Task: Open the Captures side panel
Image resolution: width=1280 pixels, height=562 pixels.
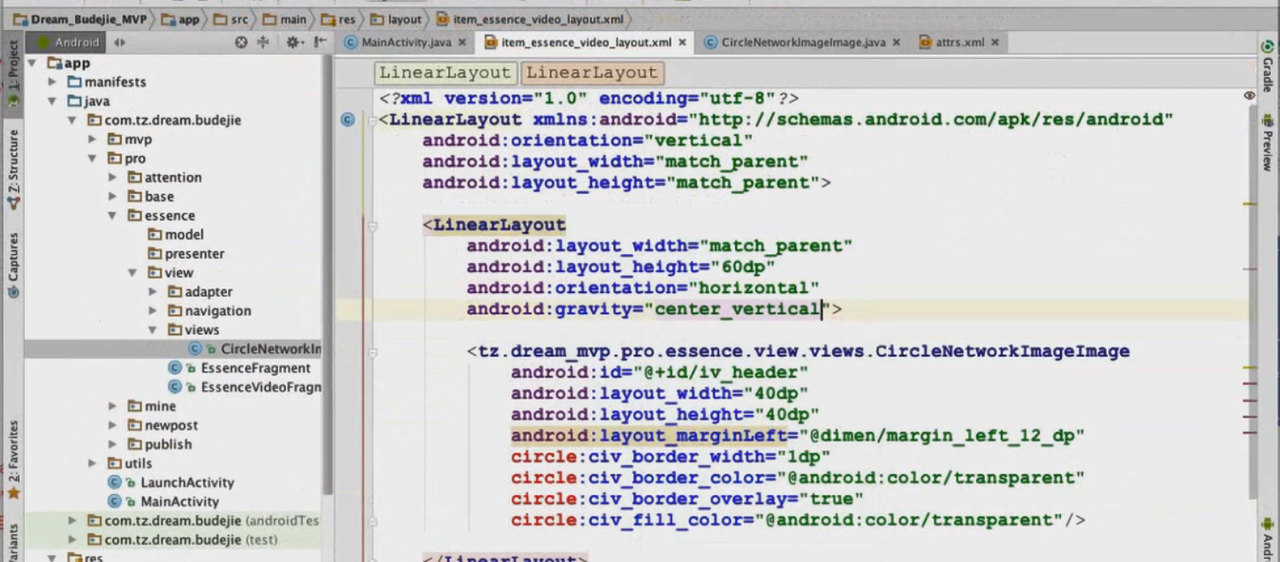Action: pos(13,265)
